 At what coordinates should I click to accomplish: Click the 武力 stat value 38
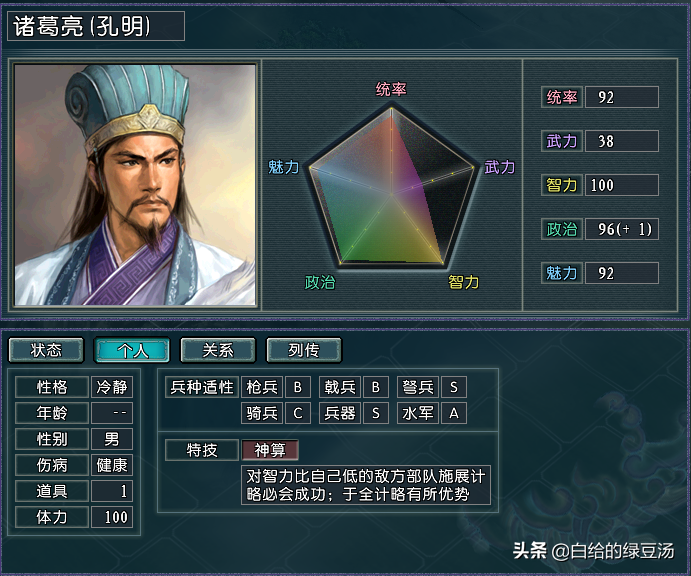click(621, 141)
